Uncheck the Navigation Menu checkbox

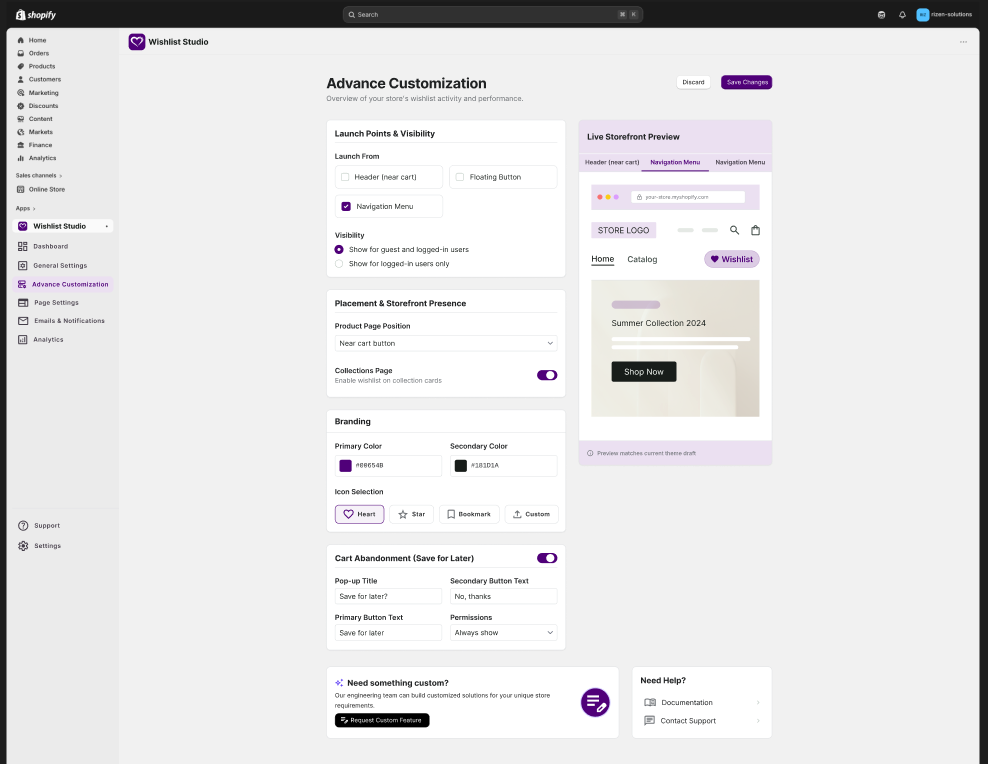pos(346,206)
